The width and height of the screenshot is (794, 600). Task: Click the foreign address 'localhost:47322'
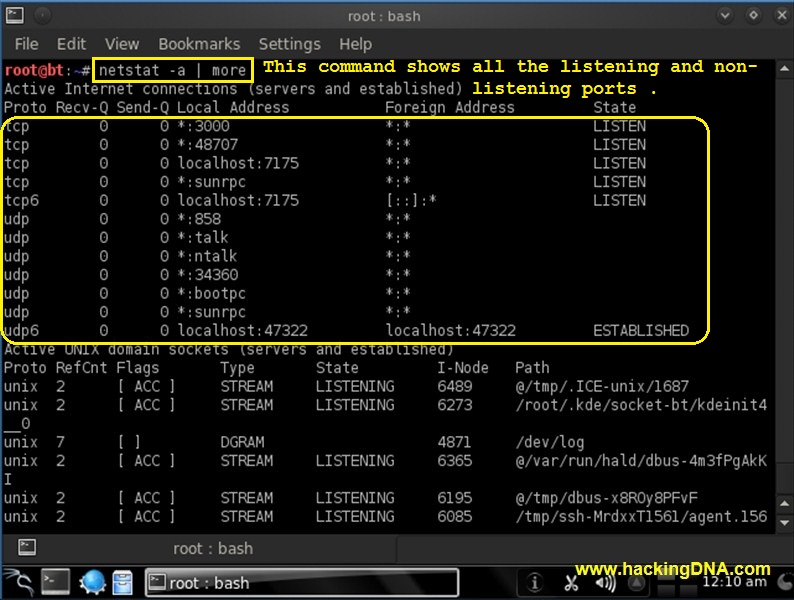click(451, 331)
